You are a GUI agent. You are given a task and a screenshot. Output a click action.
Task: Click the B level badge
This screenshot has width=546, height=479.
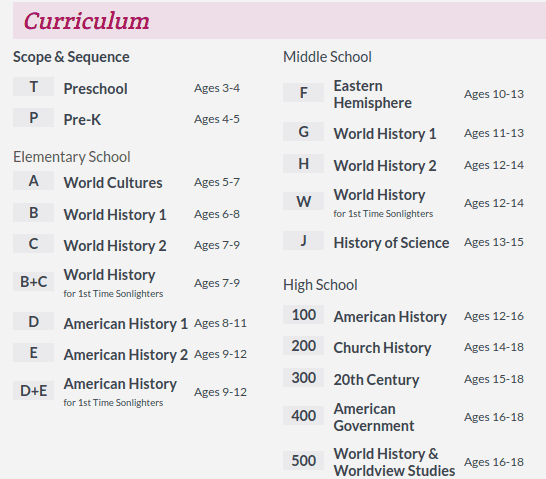tap(33, 213)
